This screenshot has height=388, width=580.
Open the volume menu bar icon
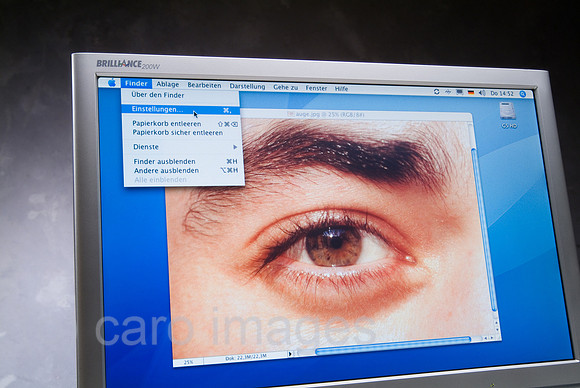[482, 93]
